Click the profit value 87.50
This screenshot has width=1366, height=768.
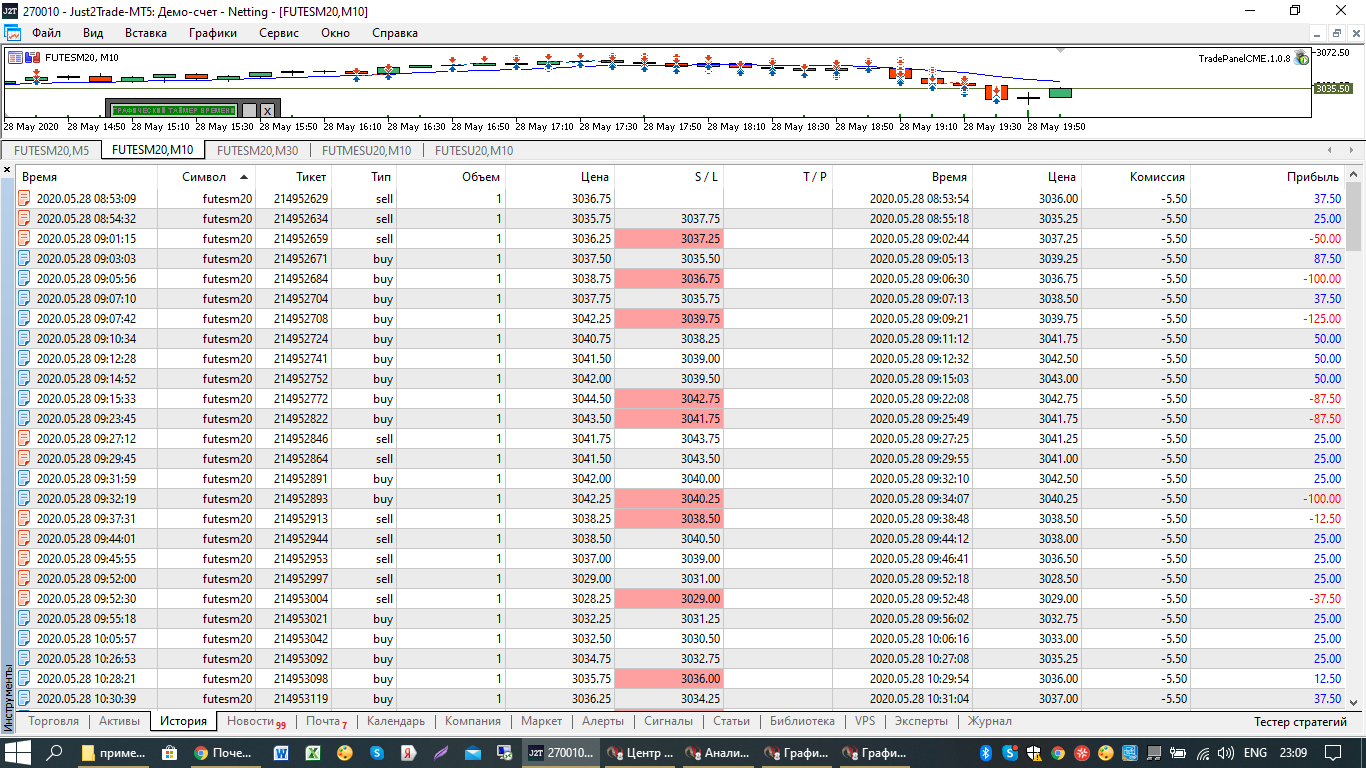point(1327,259)
